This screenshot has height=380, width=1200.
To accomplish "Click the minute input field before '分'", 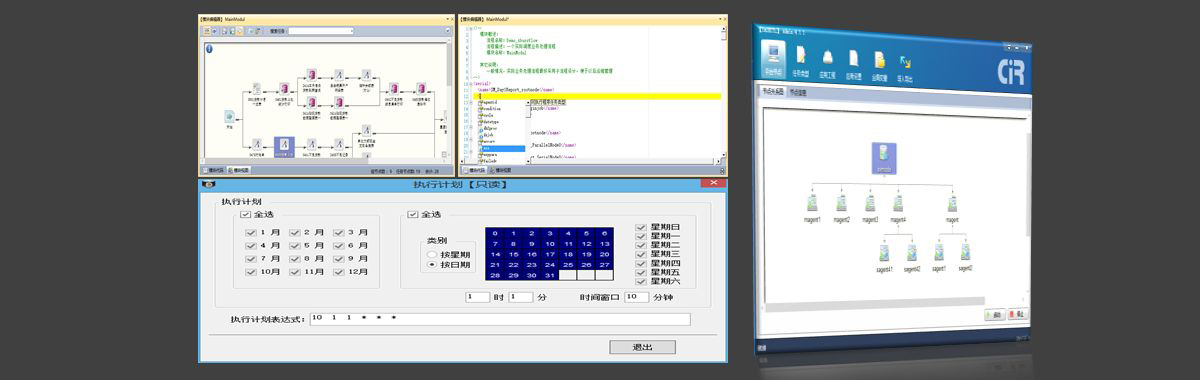I will (521, 297).
